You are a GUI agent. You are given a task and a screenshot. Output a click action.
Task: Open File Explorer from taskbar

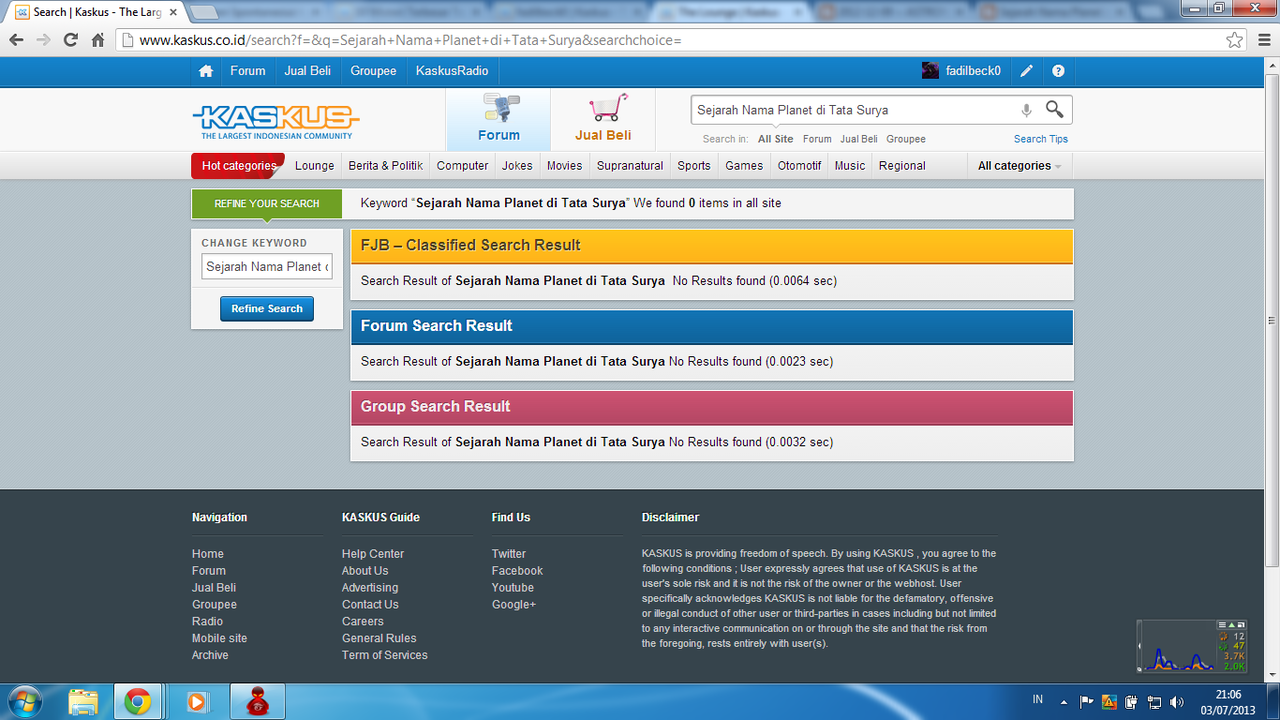pos(84,702)
